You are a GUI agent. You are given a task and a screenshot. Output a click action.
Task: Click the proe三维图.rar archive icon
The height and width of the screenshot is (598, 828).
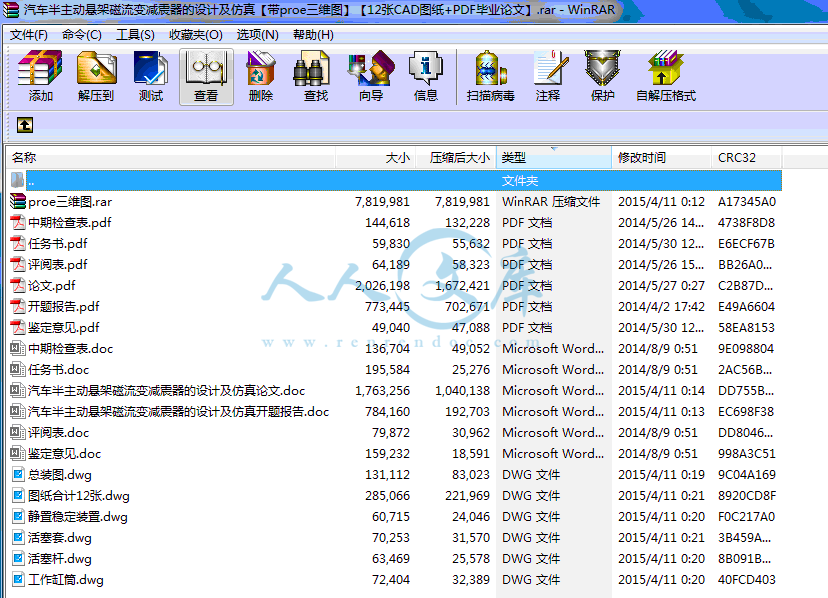[x=18, y=201]
